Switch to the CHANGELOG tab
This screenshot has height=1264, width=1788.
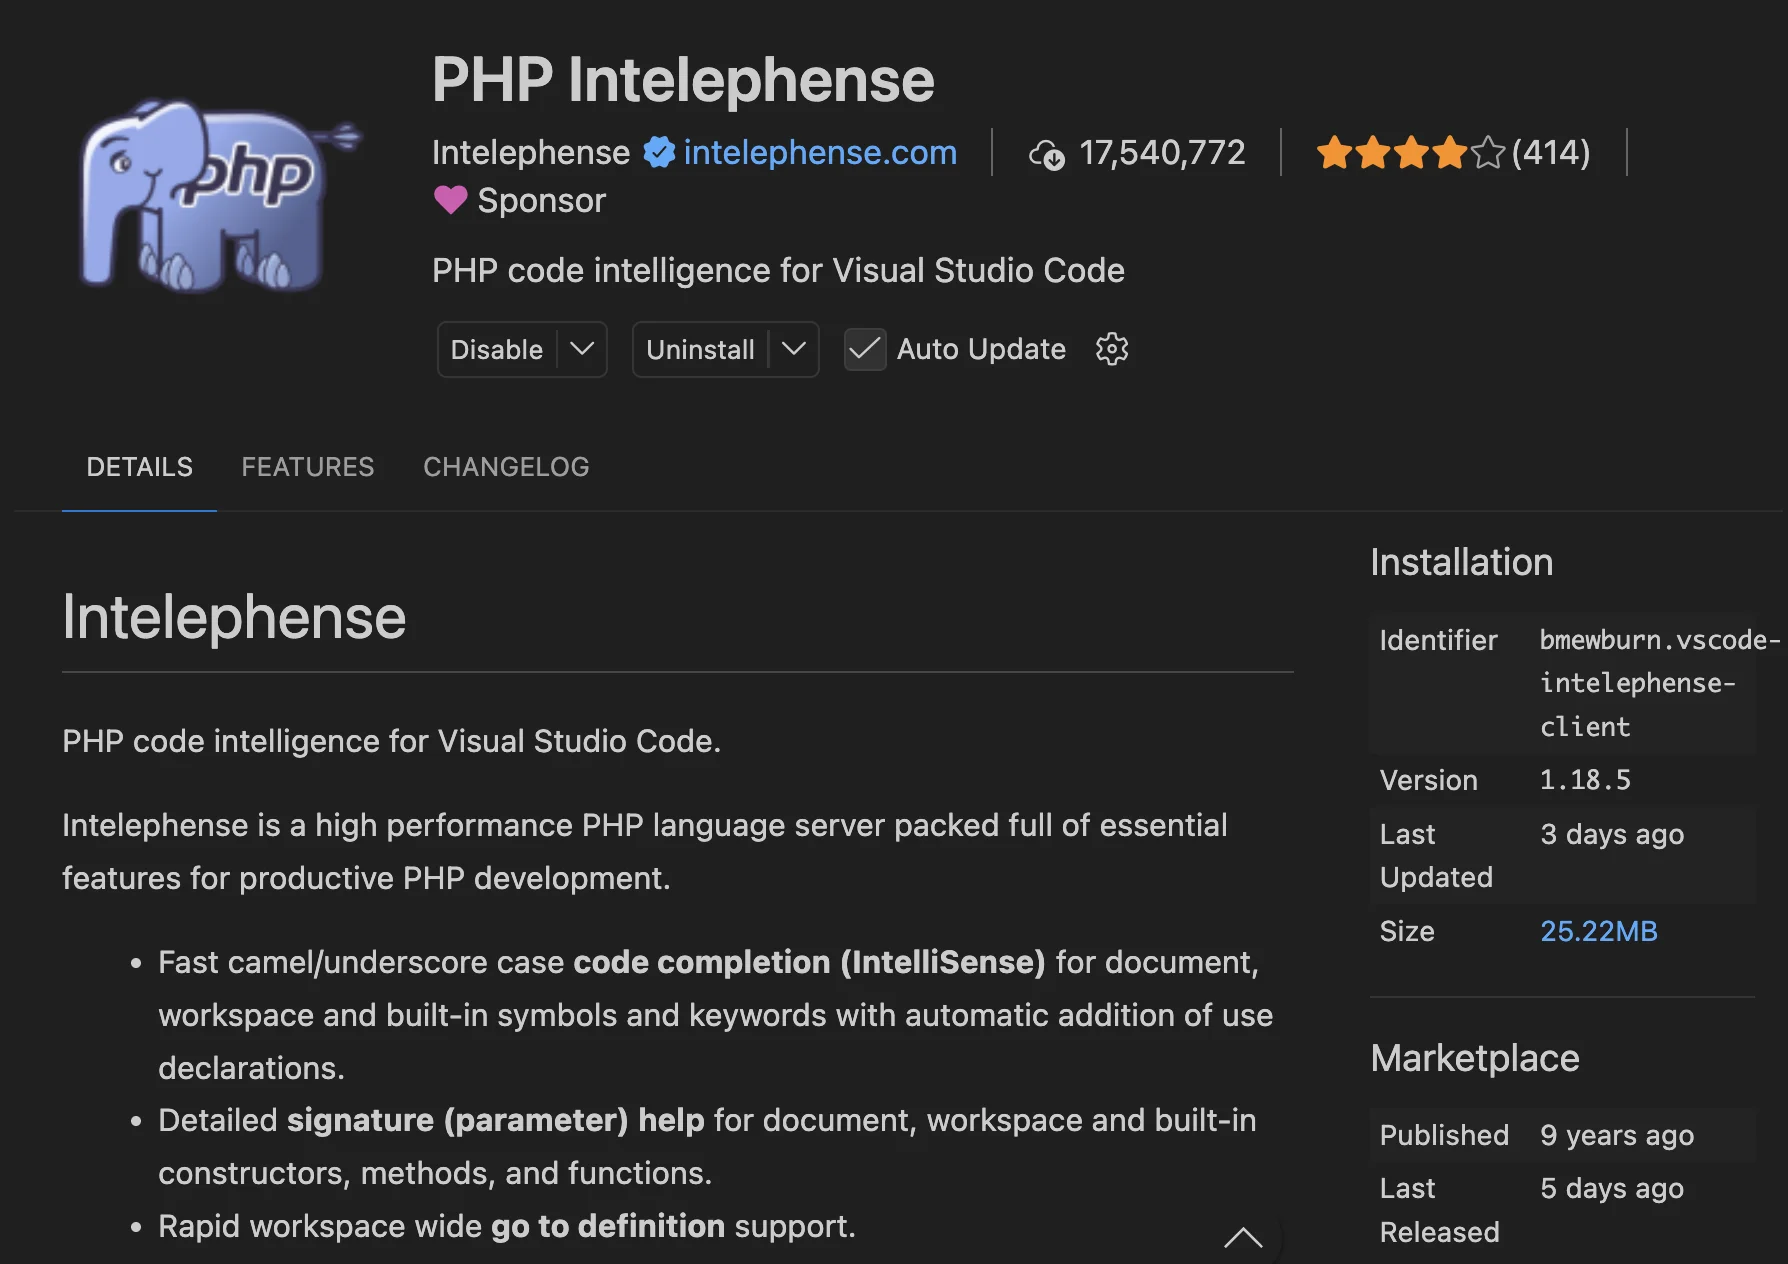click(x=506, y=467)
